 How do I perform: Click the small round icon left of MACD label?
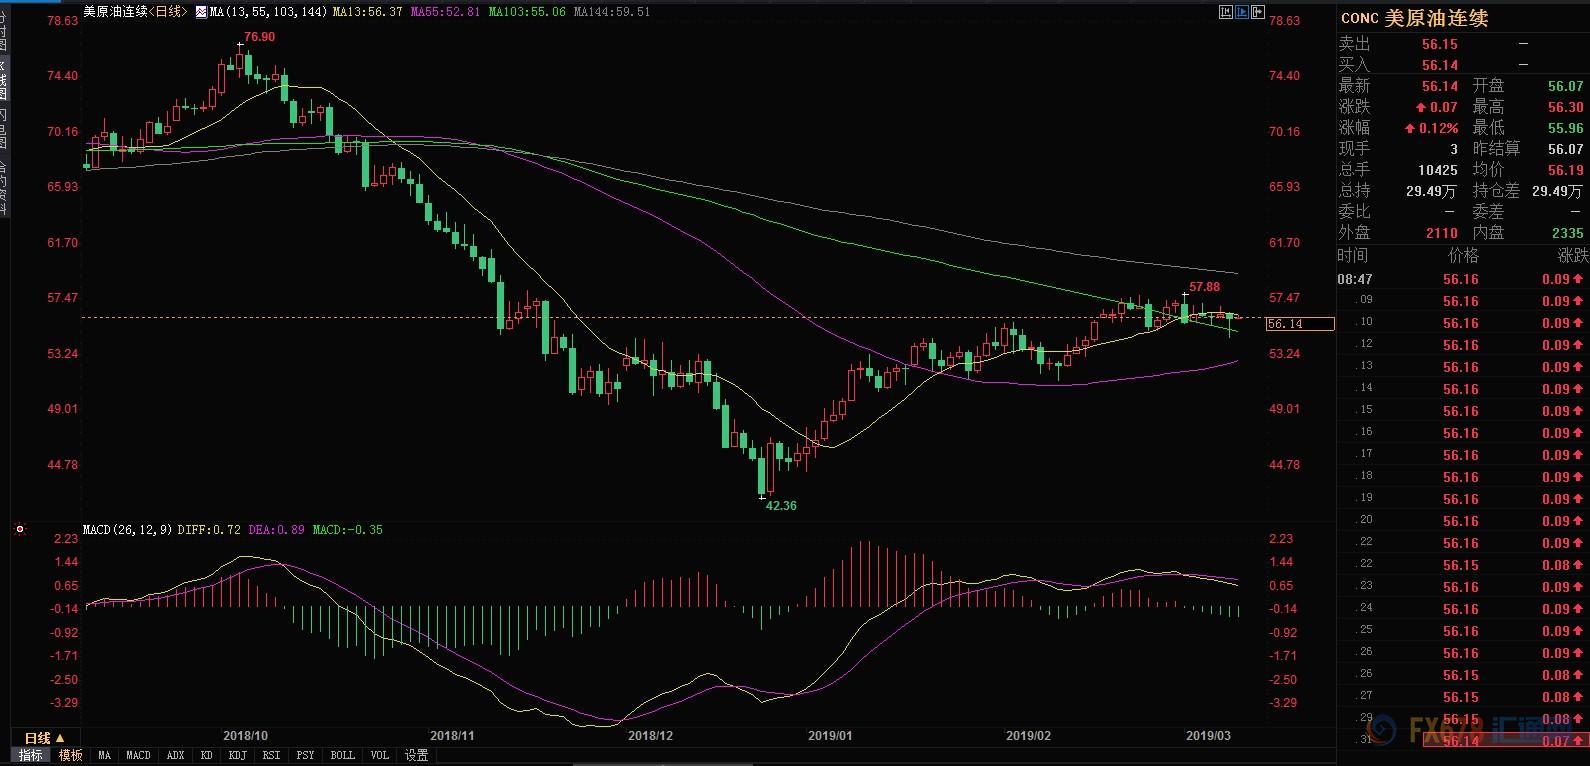pyautogui.click(x=19, y=529)
